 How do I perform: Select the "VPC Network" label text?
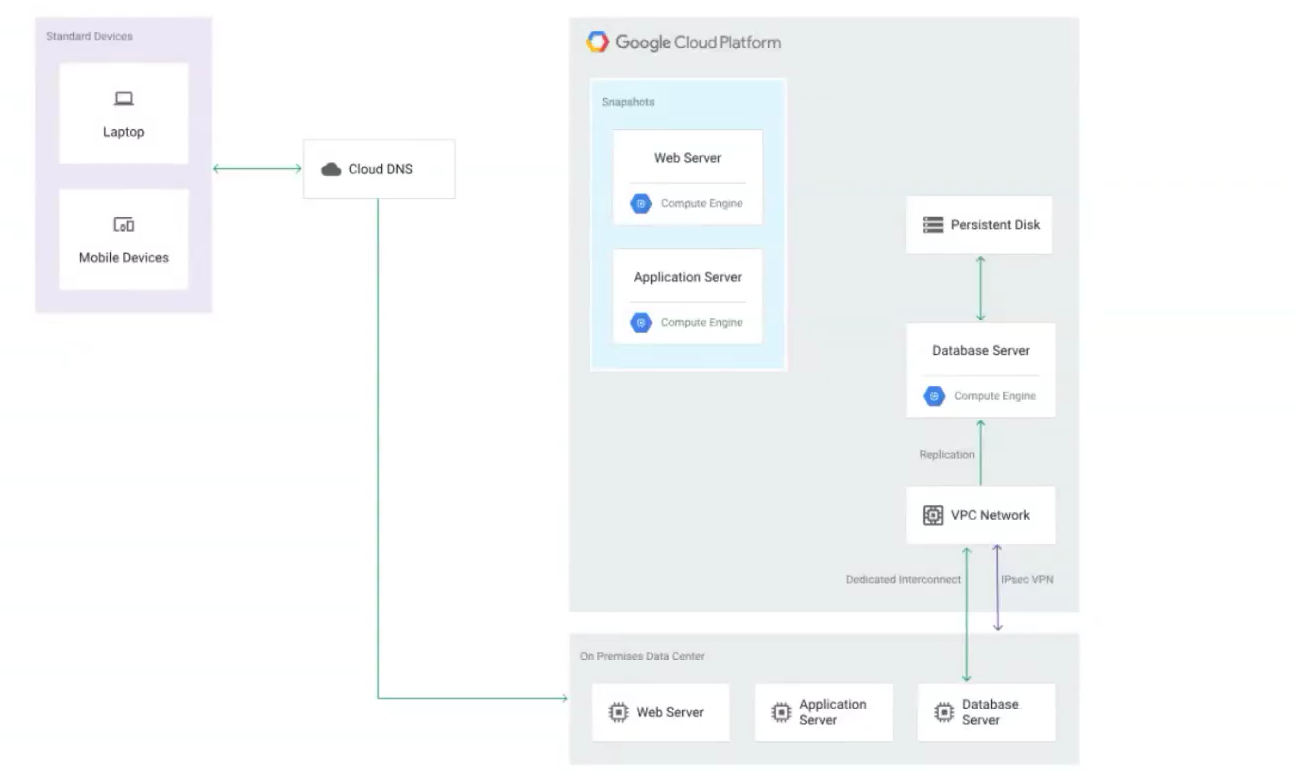coord(990,515)
